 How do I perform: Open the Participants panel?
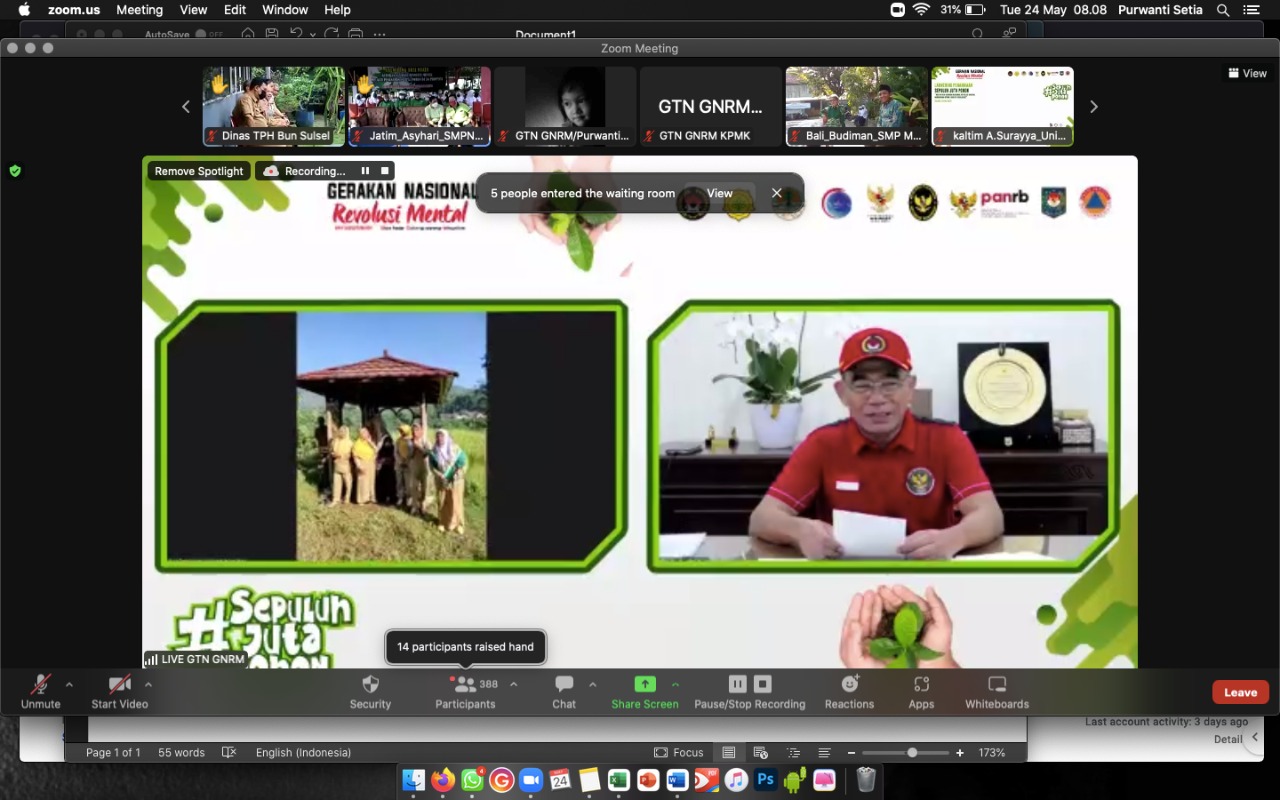pos(465,685)
